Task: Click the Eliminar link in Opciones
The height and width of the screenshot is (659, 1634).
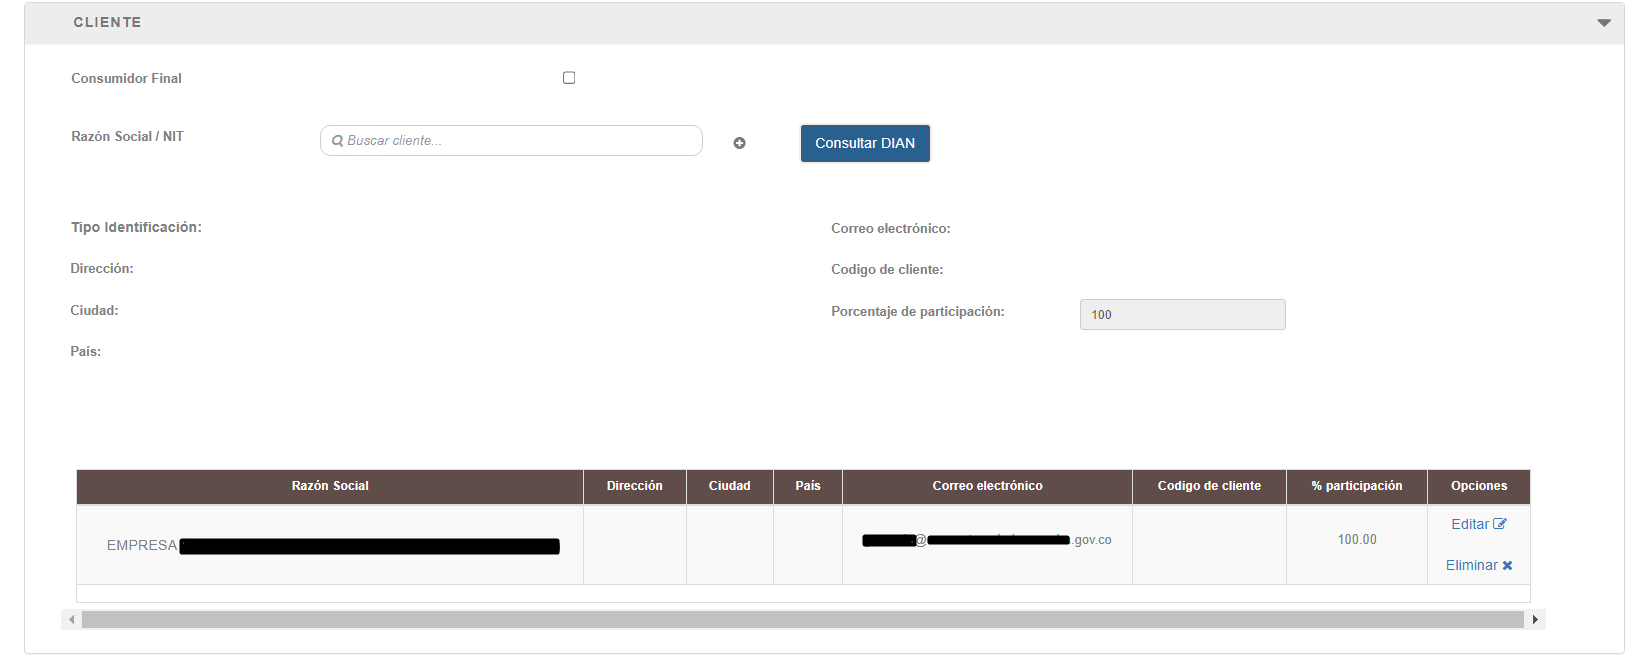Action: coord(1471,565)
